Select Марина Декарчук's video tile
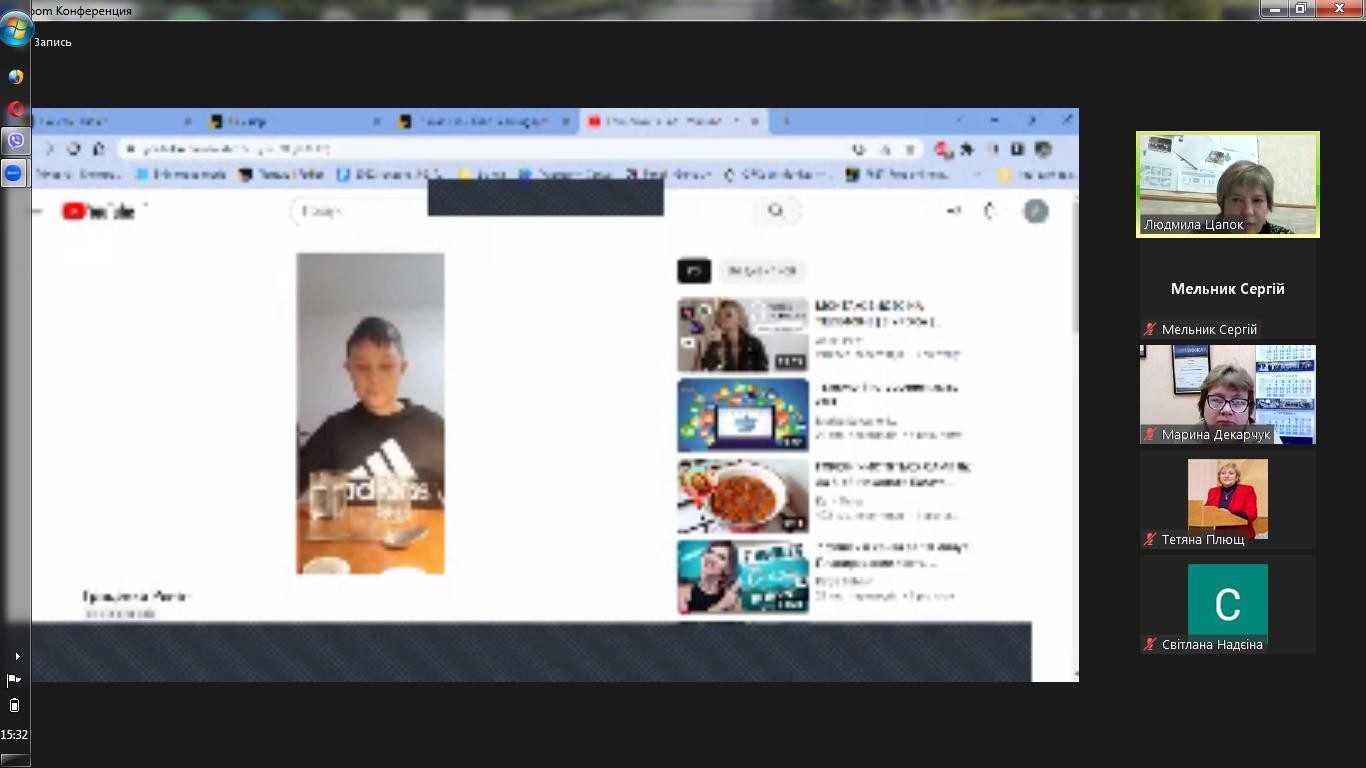This screenshot has width=1366, height=768. coord(1228,394)
